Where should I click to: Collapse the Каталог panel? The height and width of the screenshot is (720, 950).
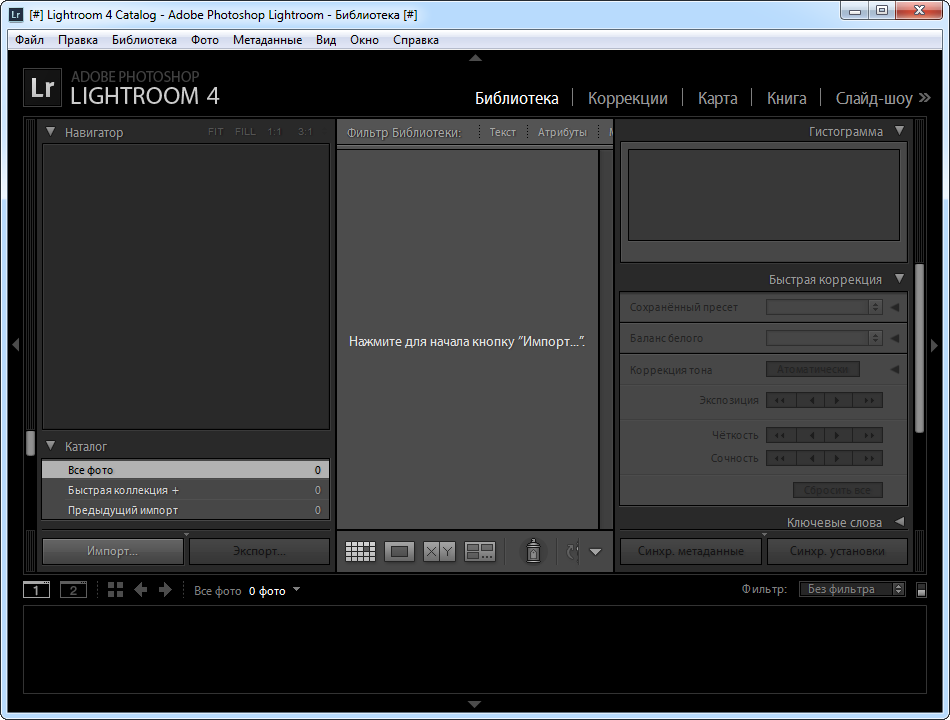(x=51, y=445)
